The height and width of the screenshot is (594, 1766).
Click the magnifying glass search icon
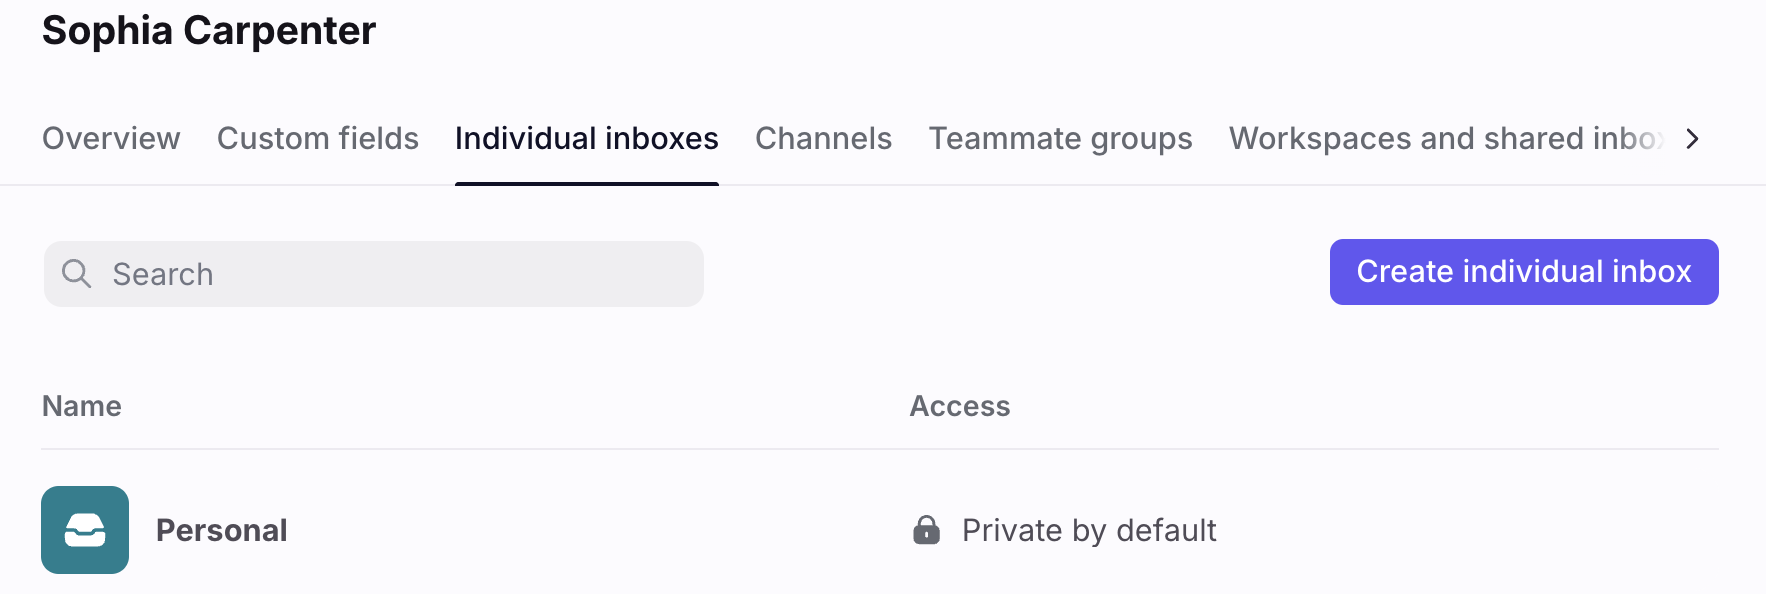pyautogui.click(x=77, y=274)
